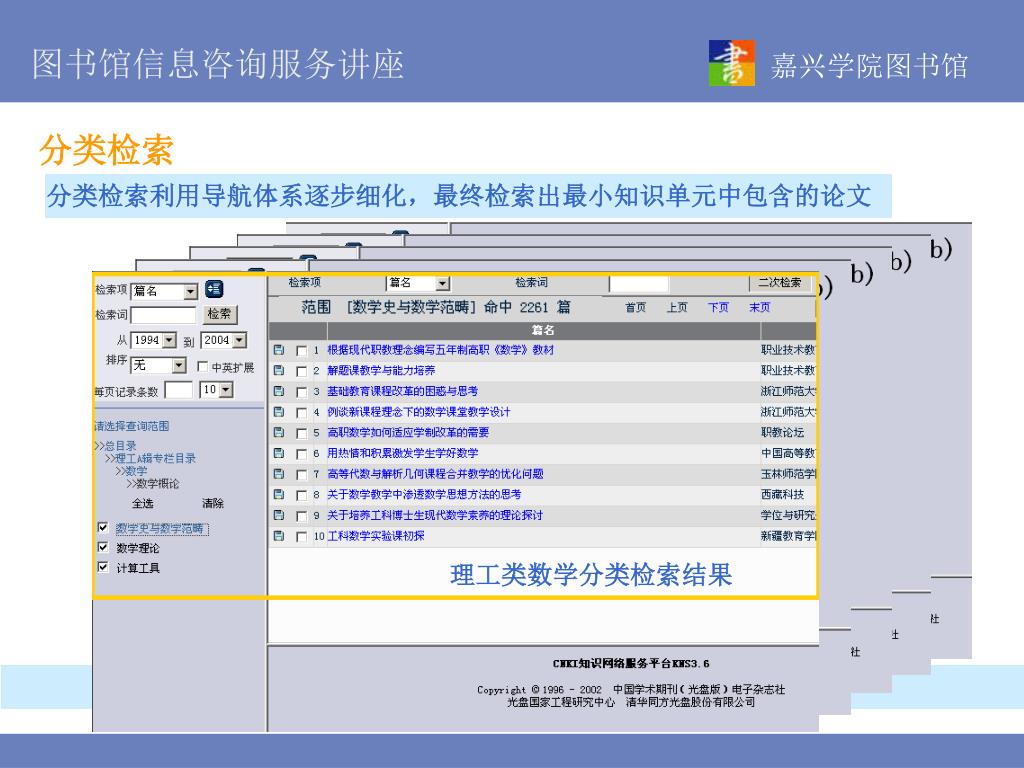Image resolution: width=1024 pixels, height=768 pixels.
Task: Open document icon for row 解题课教学与能力培养
Action: 279,370
